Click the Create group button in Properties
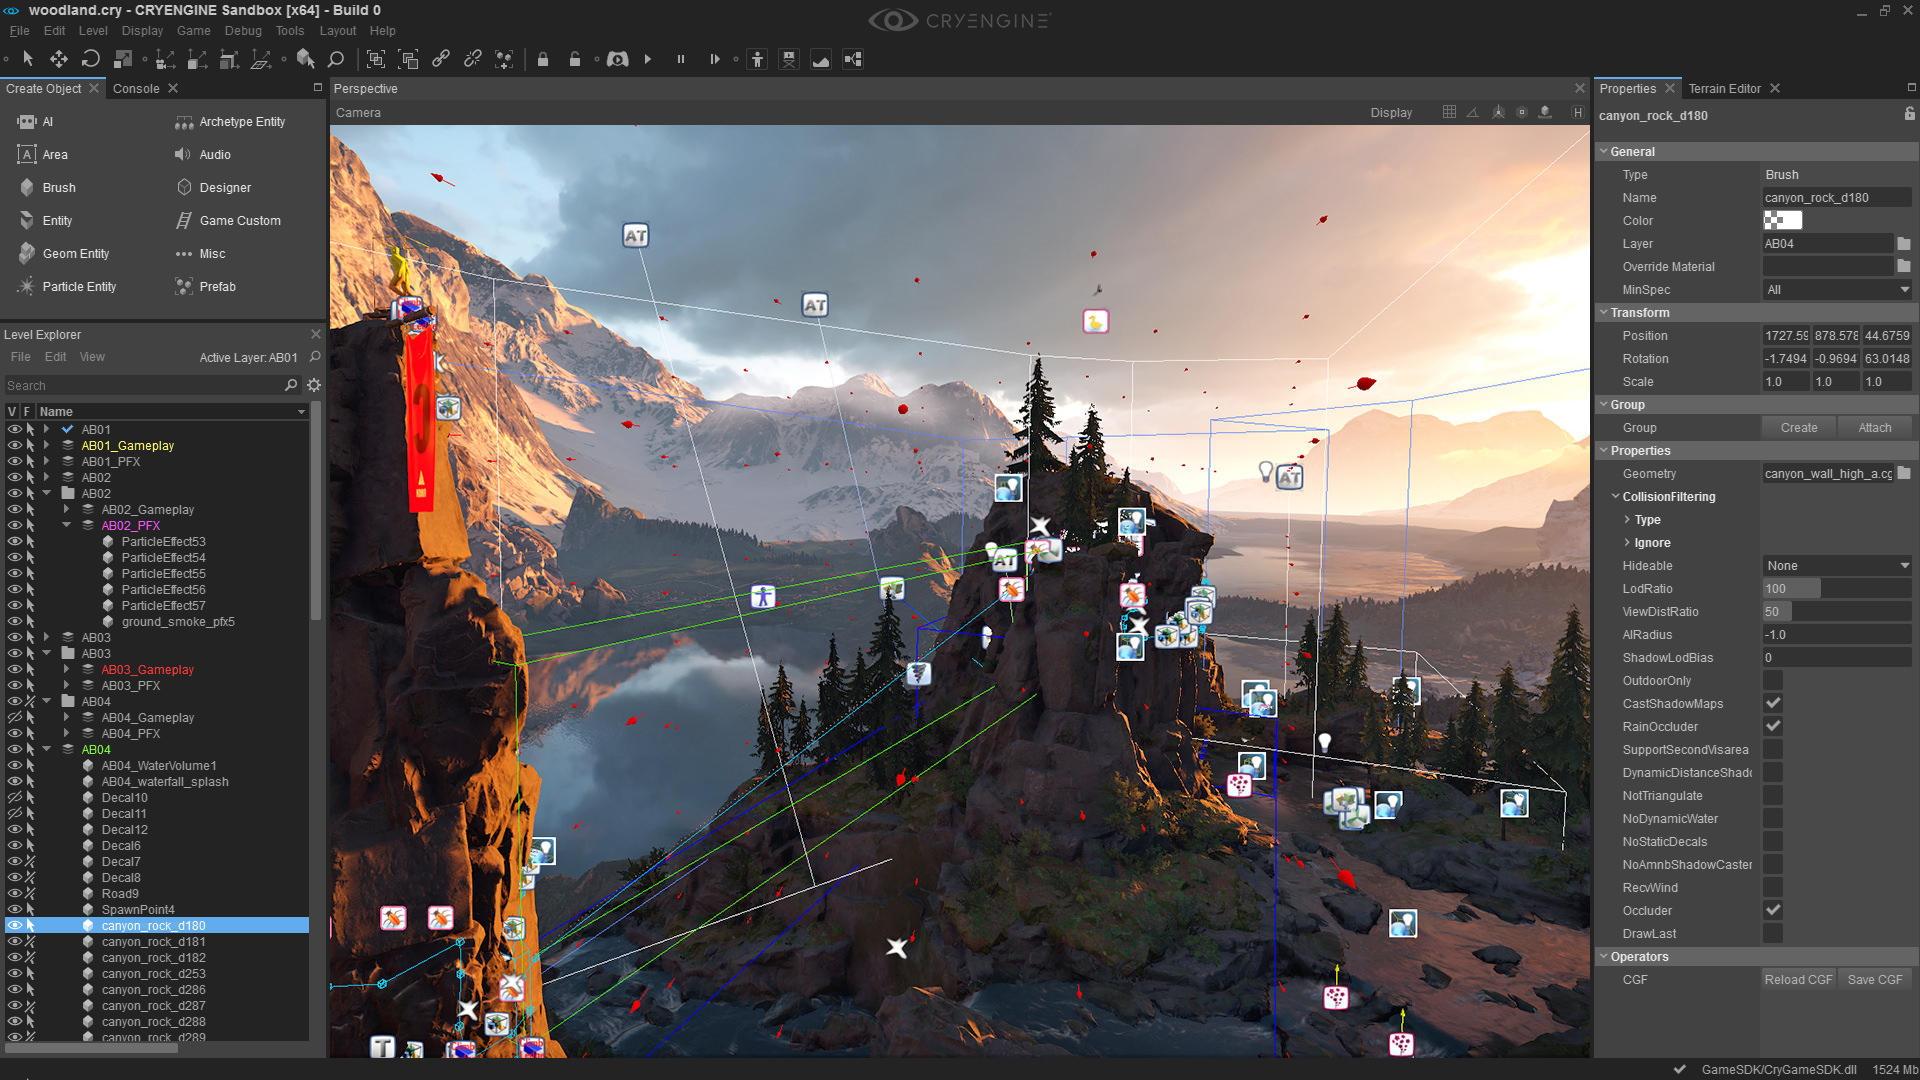The height and width of the screenshot is (1080, 1920). click(x=1797, y=427)
